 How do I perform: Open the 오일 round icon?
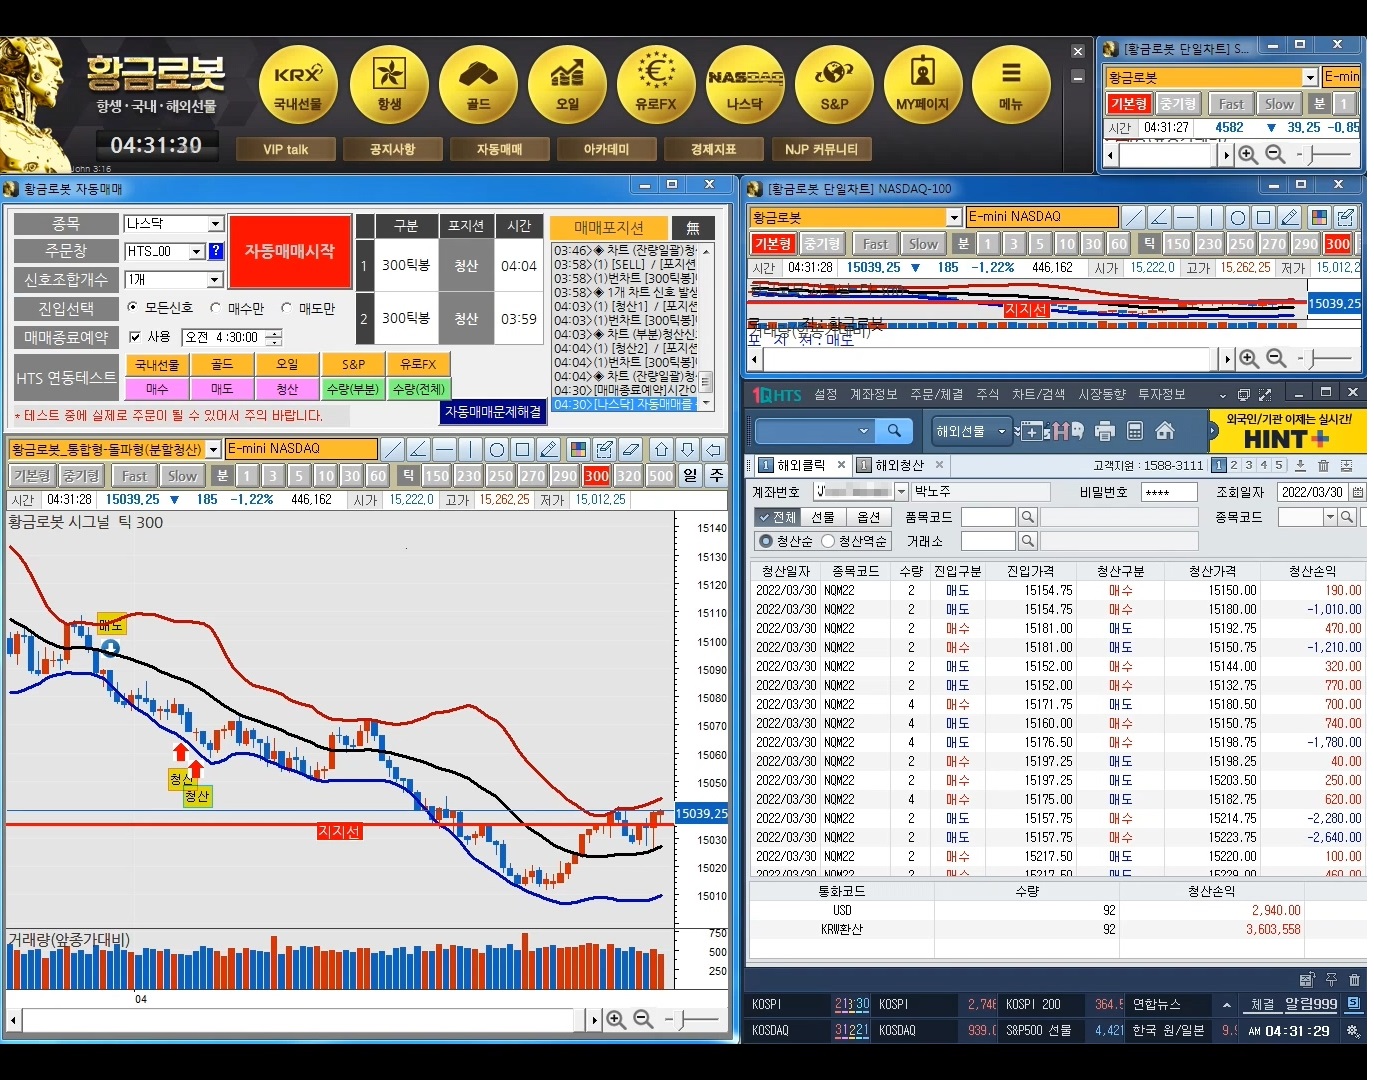tap(567, 84)
